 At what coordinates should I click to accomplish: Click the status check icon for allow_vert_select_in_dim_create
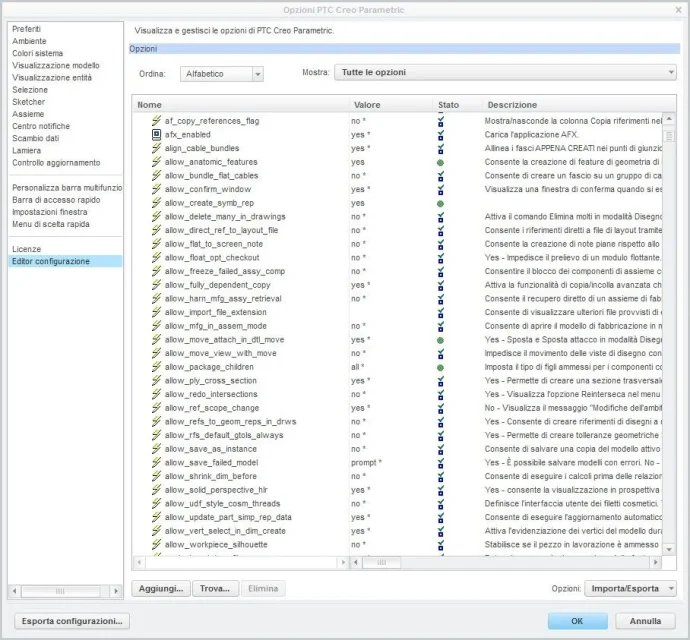click(x=440, y=531)
